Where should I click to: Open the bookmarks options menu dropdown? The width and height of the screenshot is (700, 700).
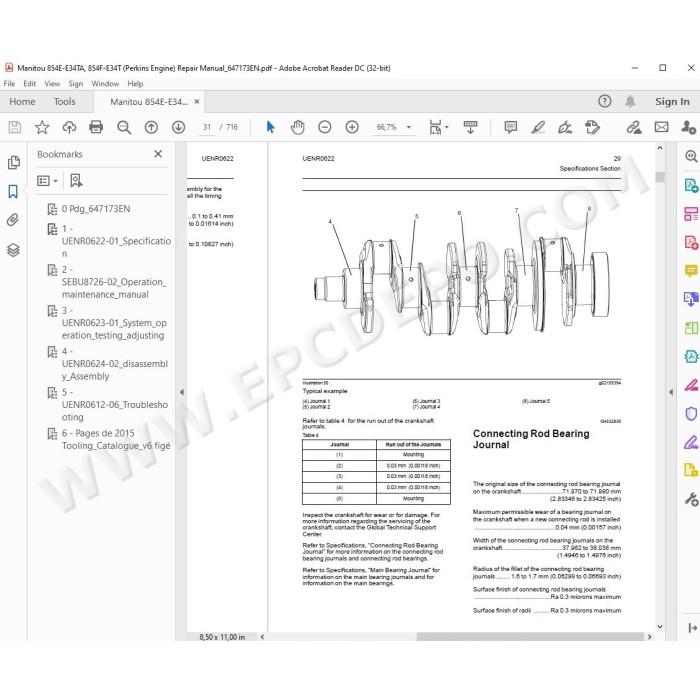tap(47, 181)
